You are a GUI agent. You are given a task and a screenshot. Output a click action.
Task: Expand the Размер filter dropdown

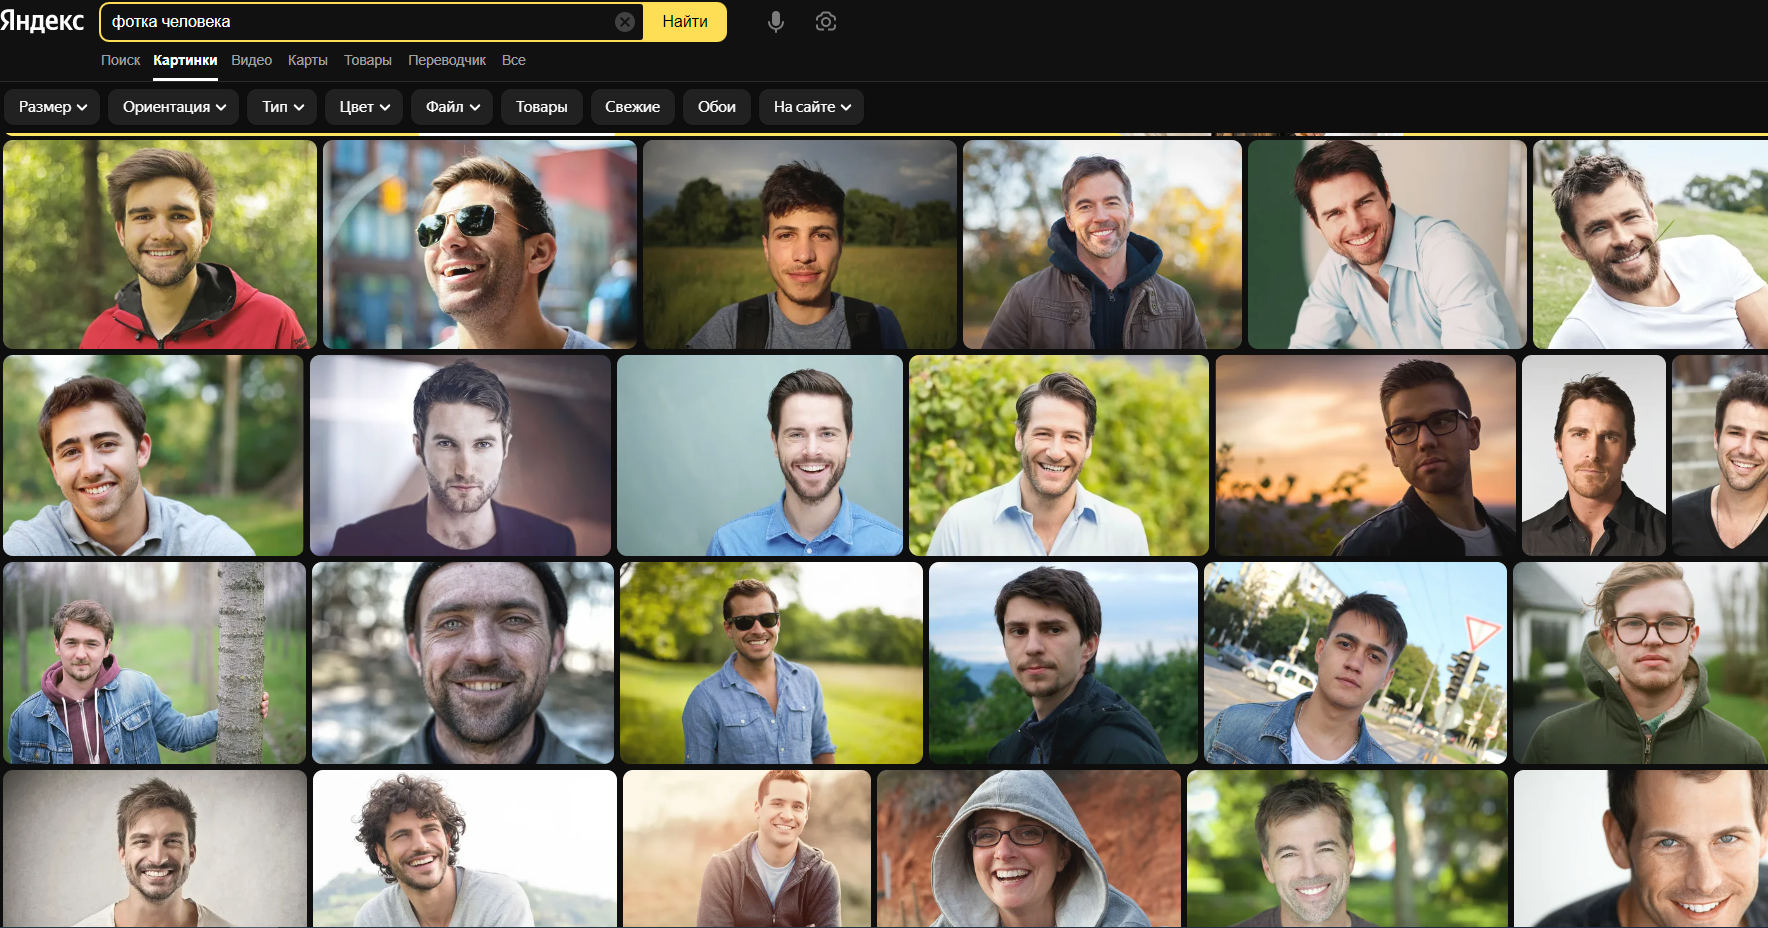pos(52,107)
